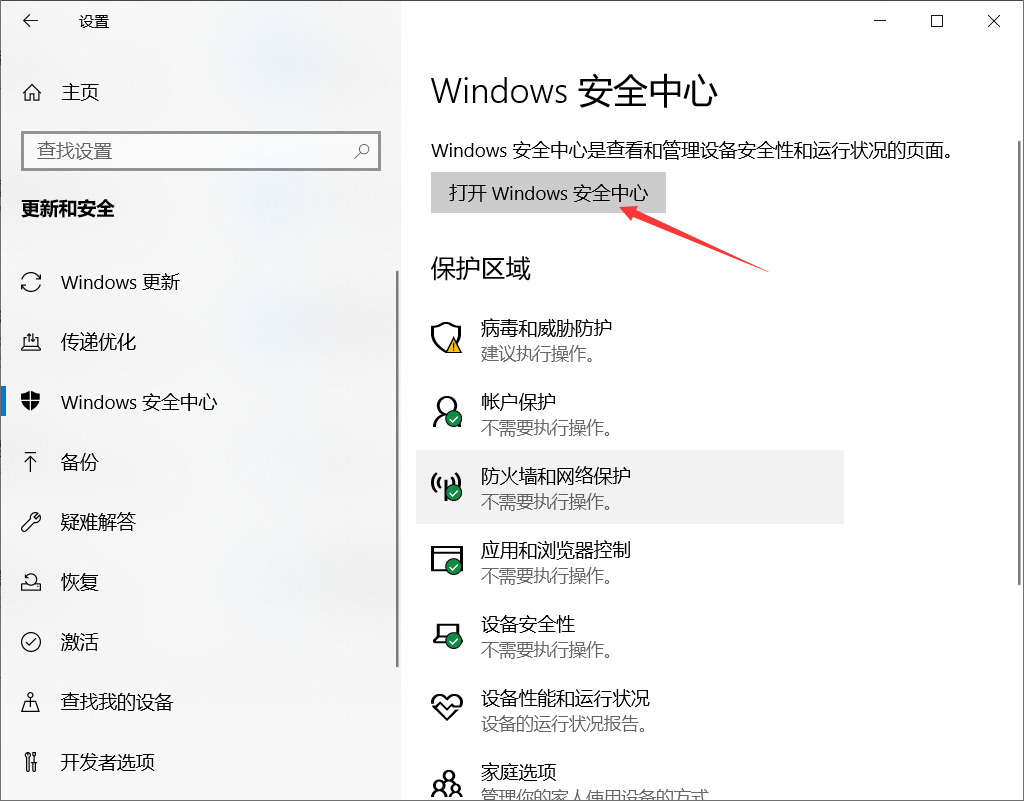
Task: Click the 设备安全性 laptop icon
Action: coord(448,635)
